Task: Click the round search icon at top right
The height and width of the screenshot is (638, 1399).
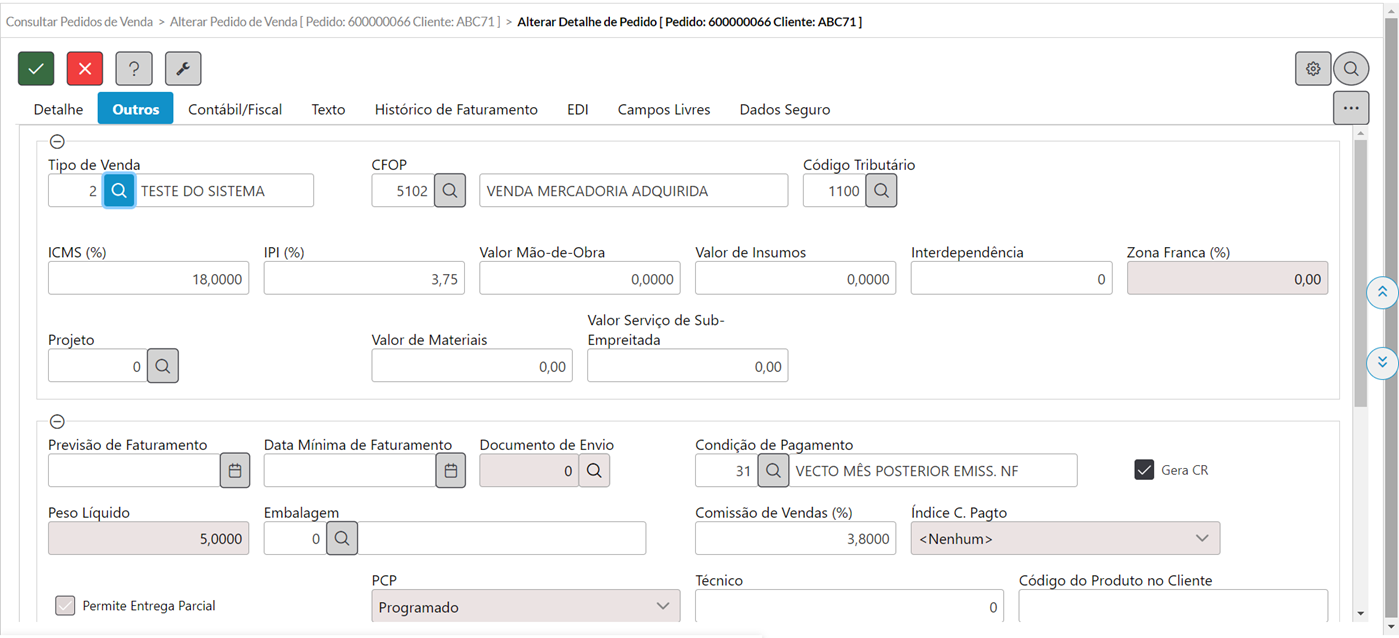Action: click(1351, 69)
